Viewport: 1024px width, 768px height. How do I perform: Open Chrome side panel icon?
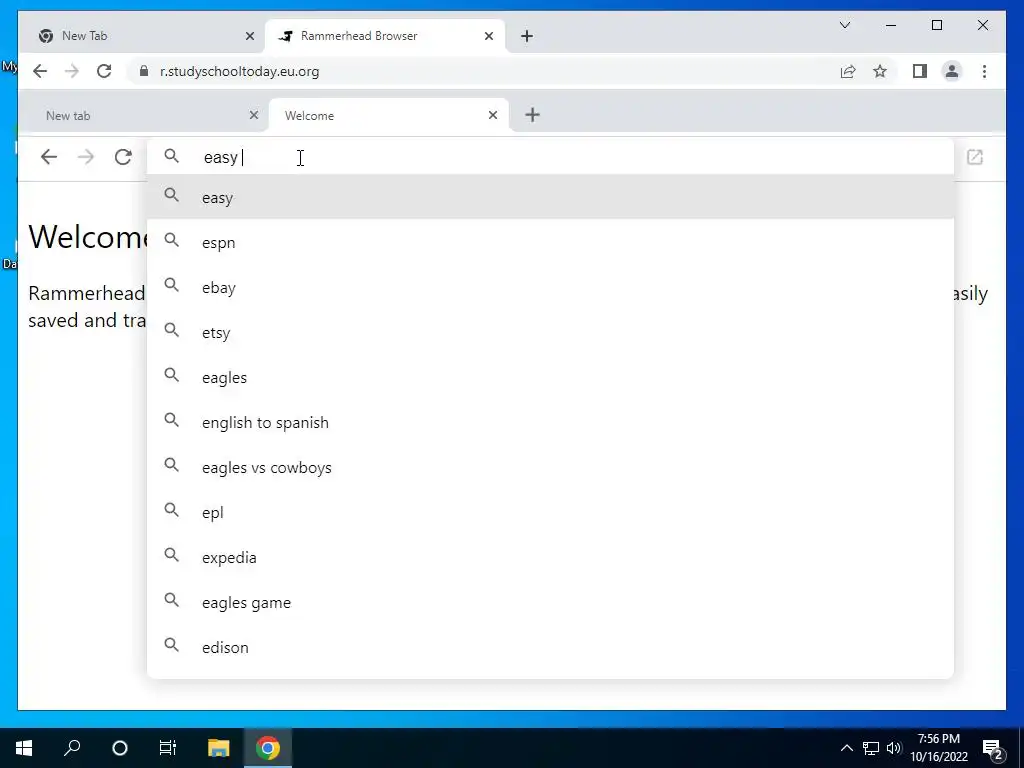click(920, 71)
